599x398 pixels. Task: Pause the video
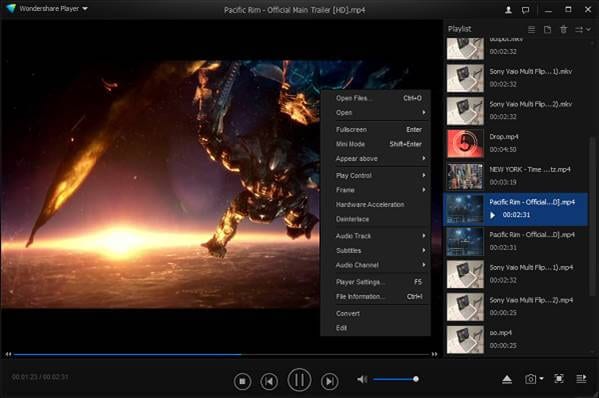tap(299, 380)
